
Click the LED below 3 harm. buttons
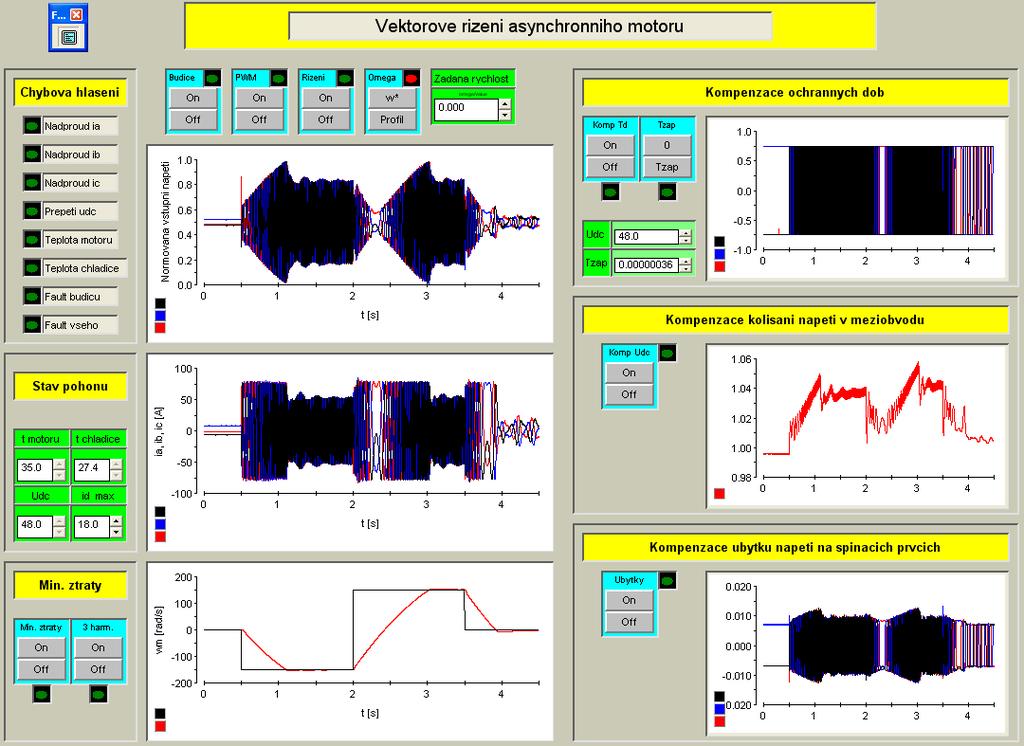click(99, 694)
